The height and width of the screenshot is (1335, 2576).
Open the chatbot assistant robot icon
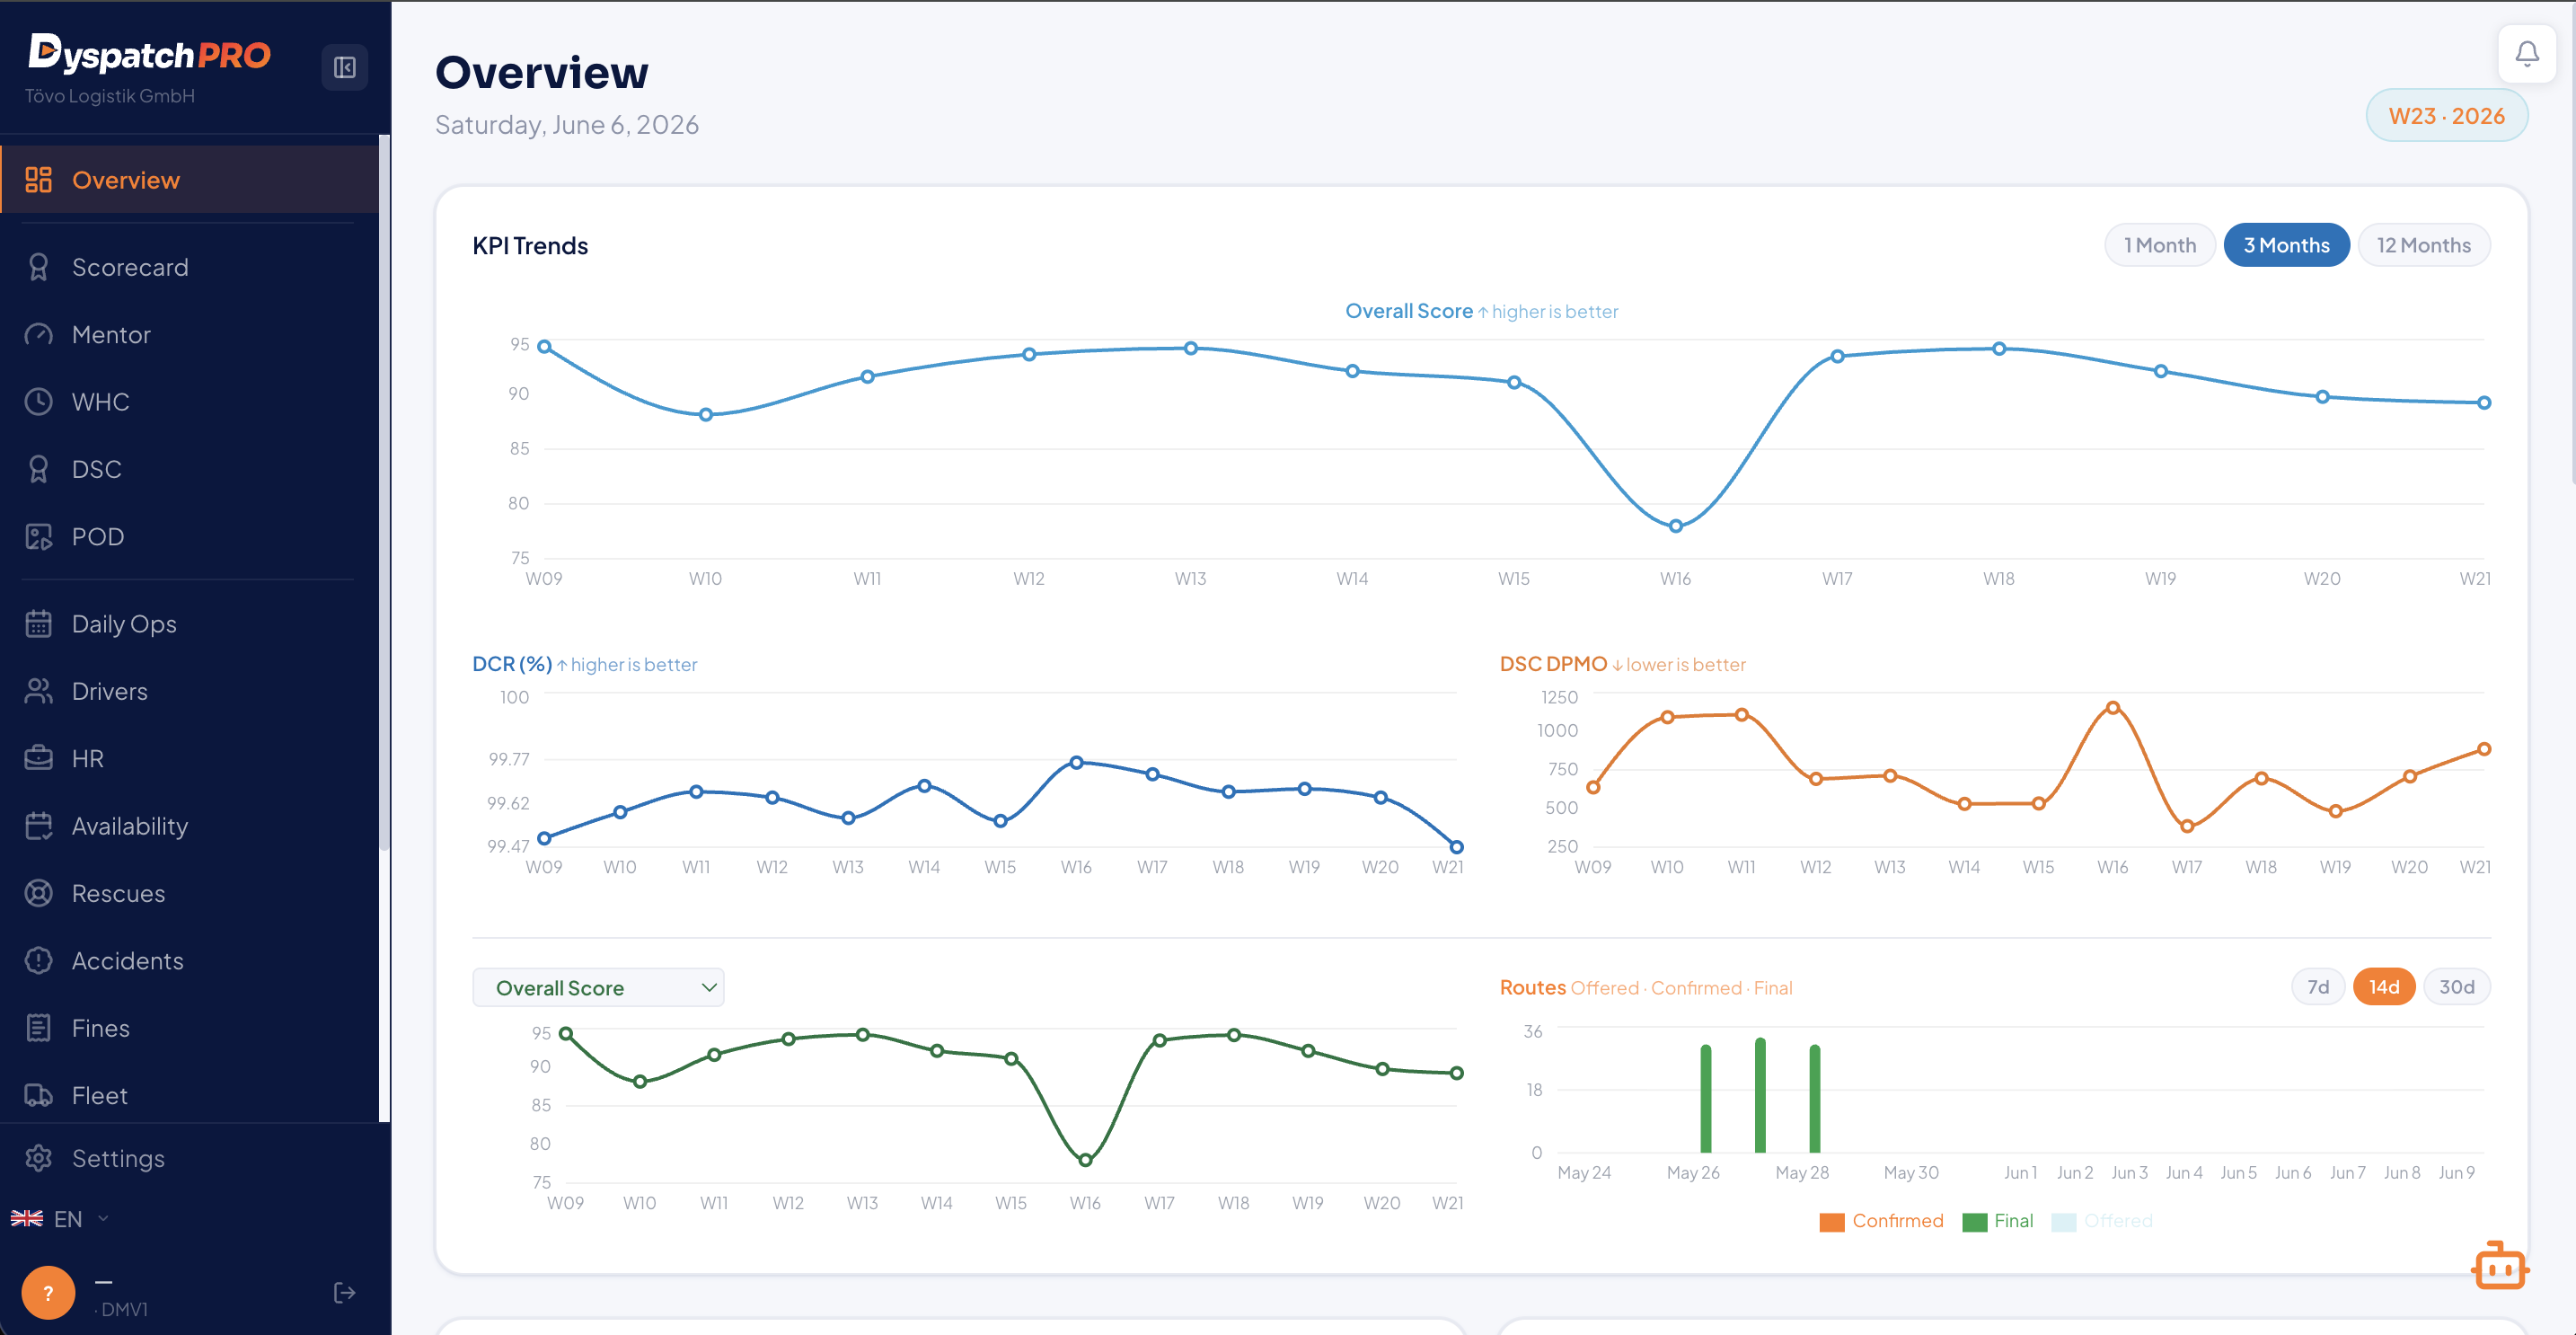[x=2500, y=1266]
